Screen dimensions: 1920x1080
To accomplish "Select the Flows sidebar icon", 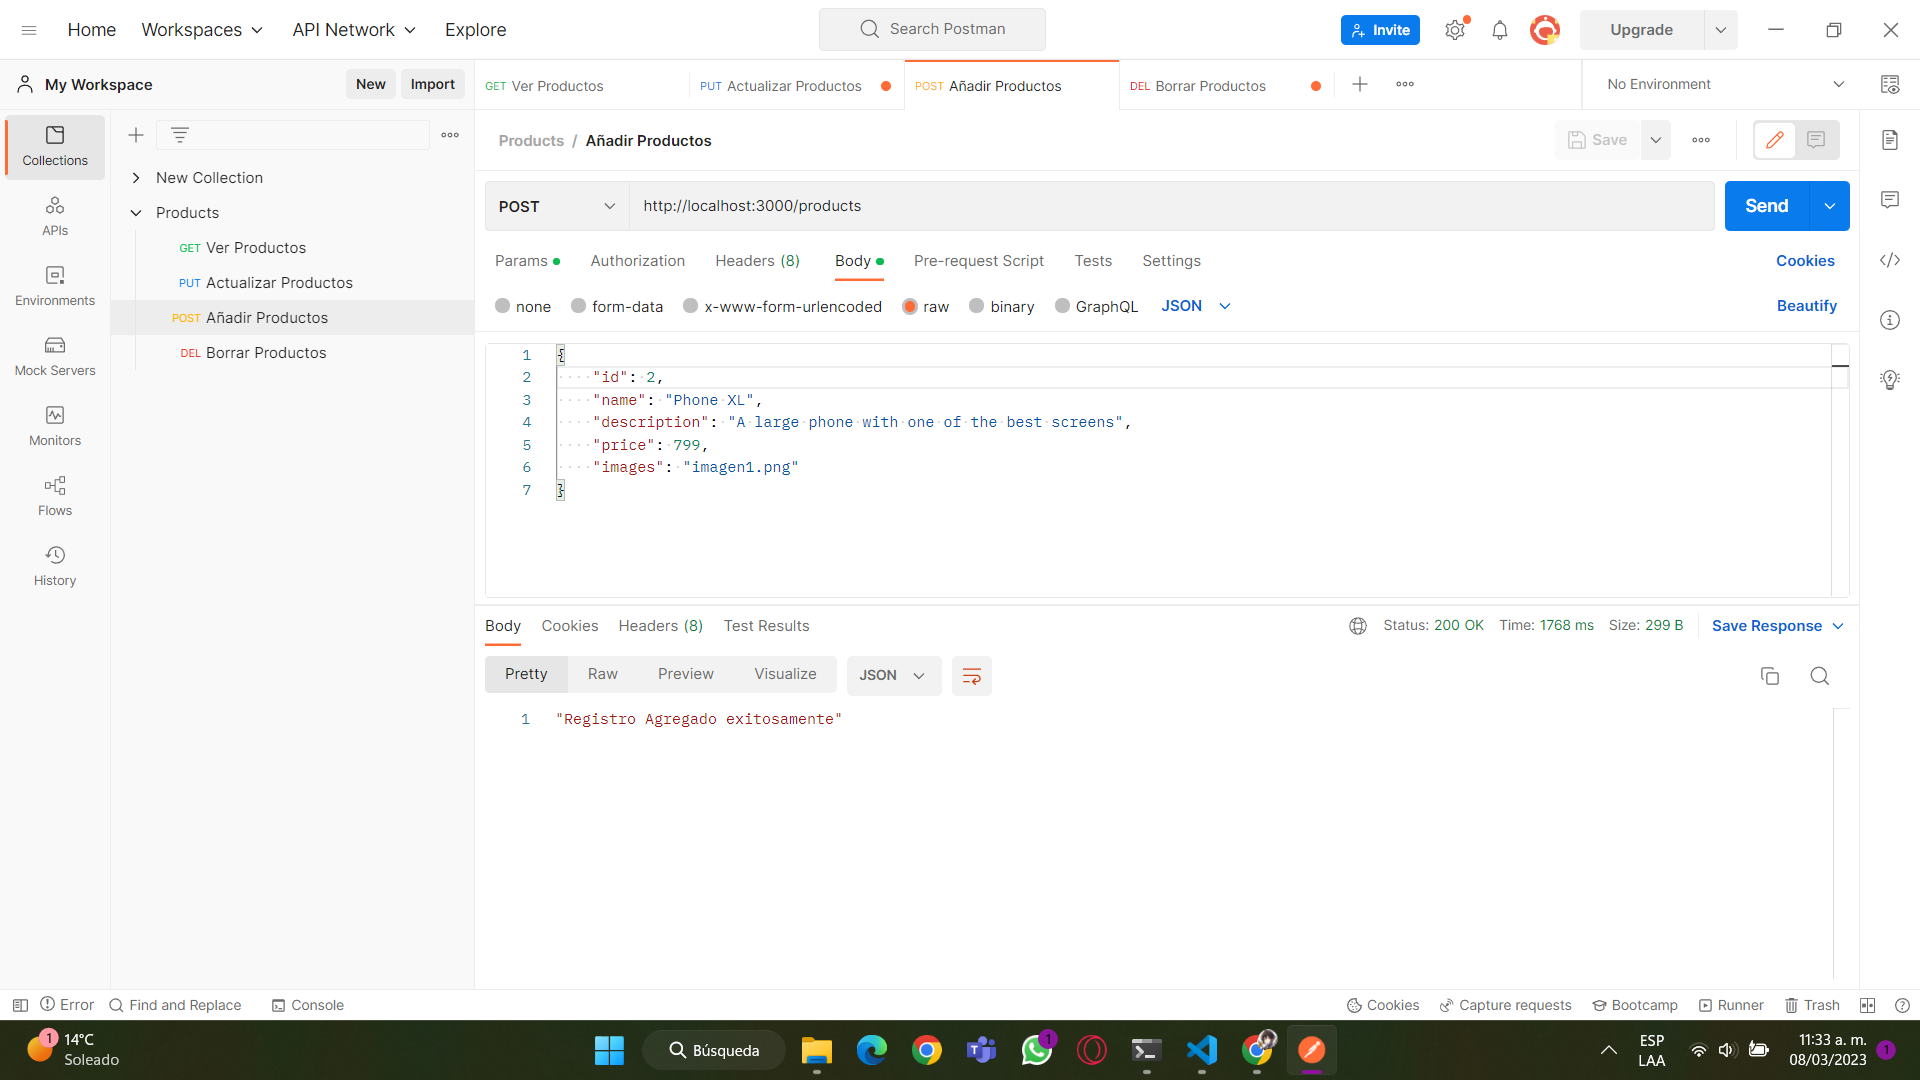I will pyautogui.click(x=54, y=496).
